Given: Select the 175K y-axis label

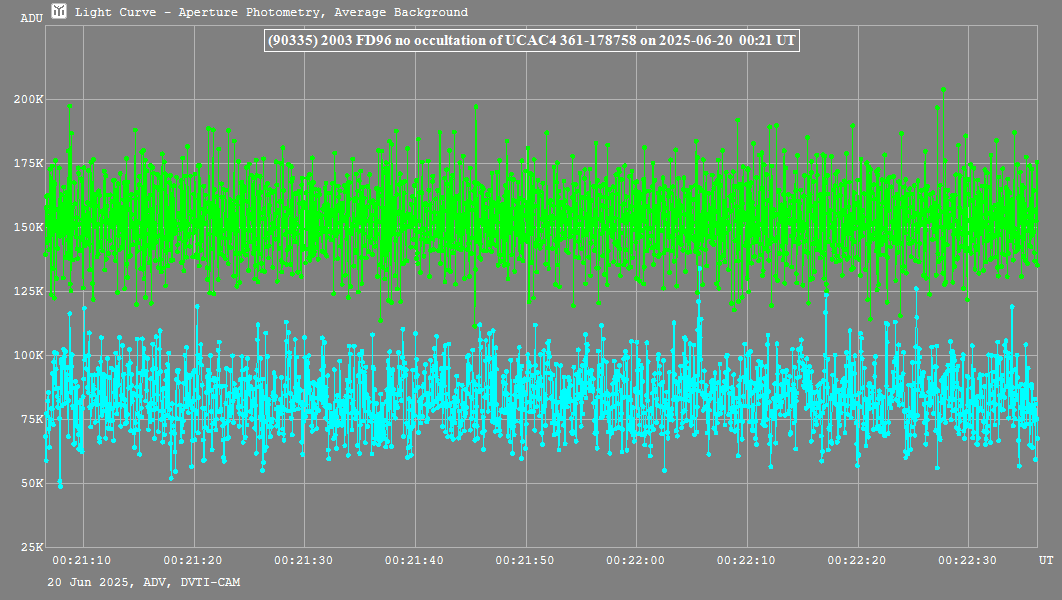Looking at the screenshot, I should [28, 164].
